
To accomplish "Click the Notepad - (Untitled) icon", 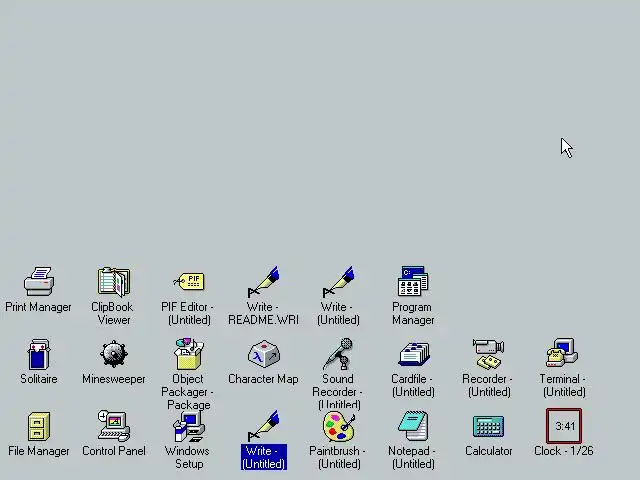I will coord(413,426).
